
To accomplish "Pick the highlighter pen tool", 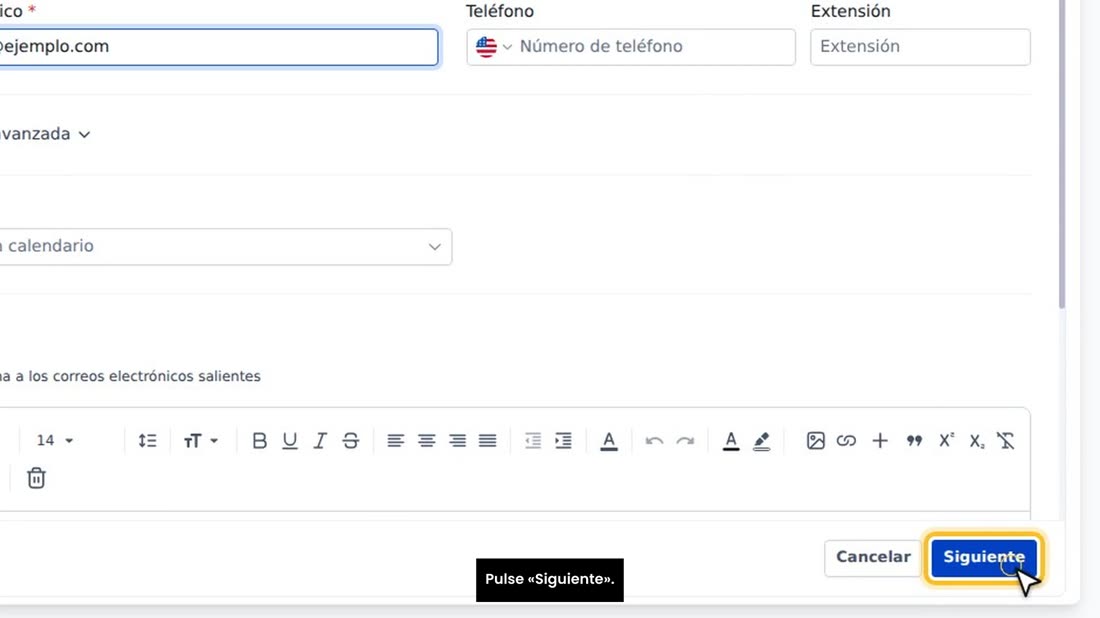I will coord(762,441).
